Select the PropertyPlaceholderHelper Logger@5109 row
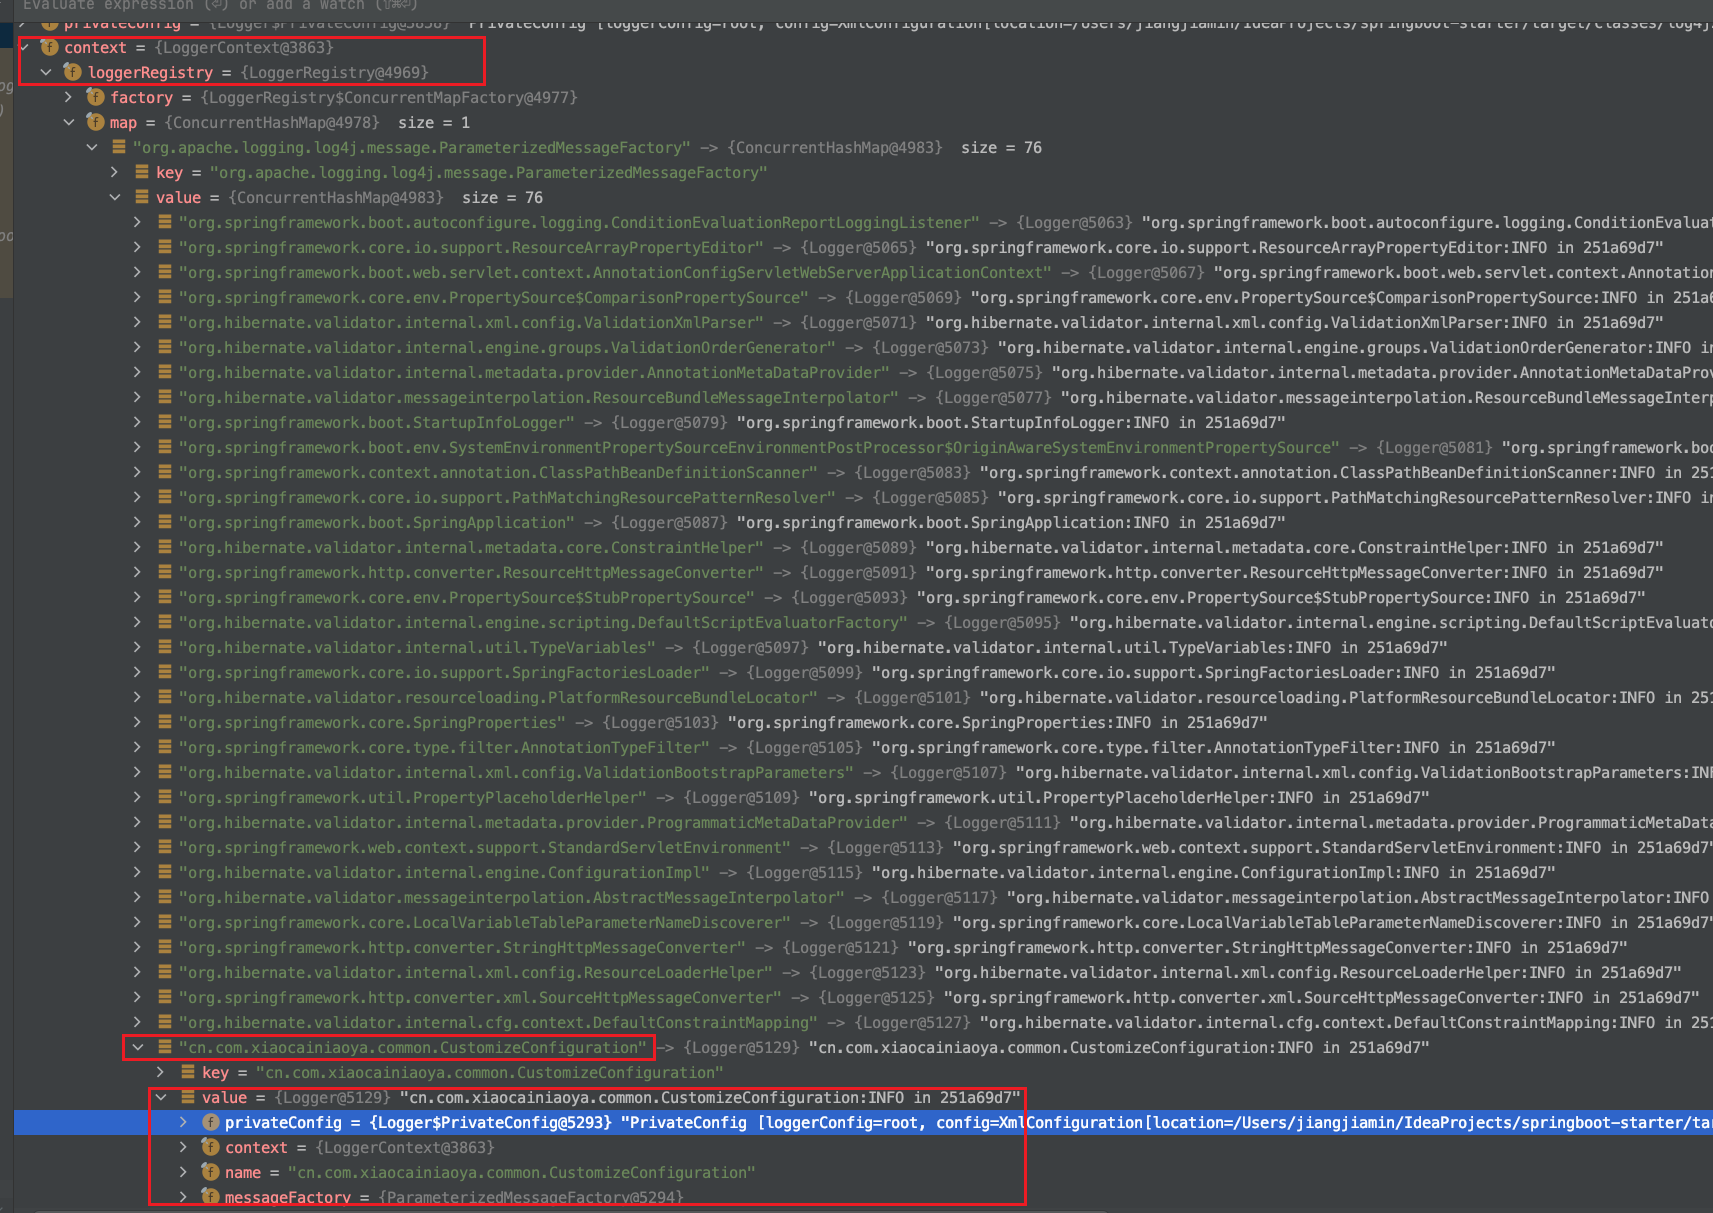The image size is (1713, 1213). click(863, 797)
